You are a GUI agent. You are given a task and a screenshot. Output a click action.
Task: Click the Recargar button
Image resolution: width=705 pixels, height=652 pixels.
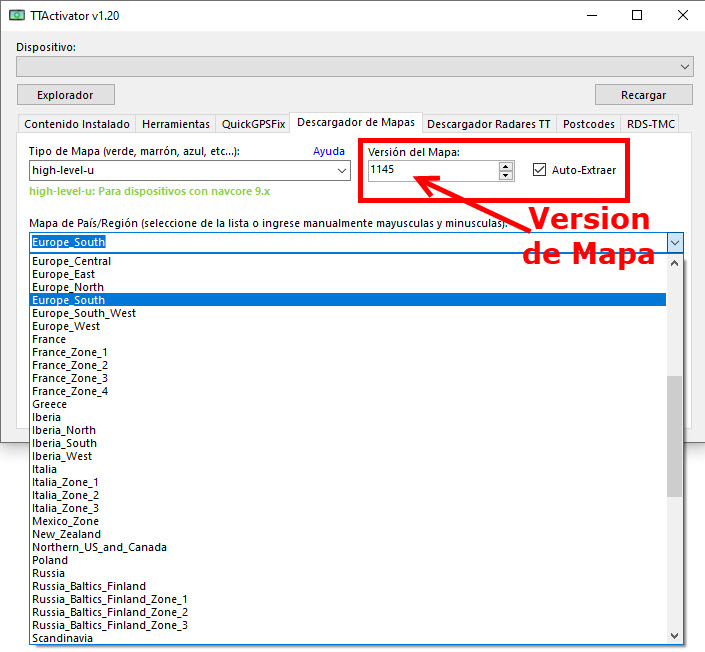point(643,95)
